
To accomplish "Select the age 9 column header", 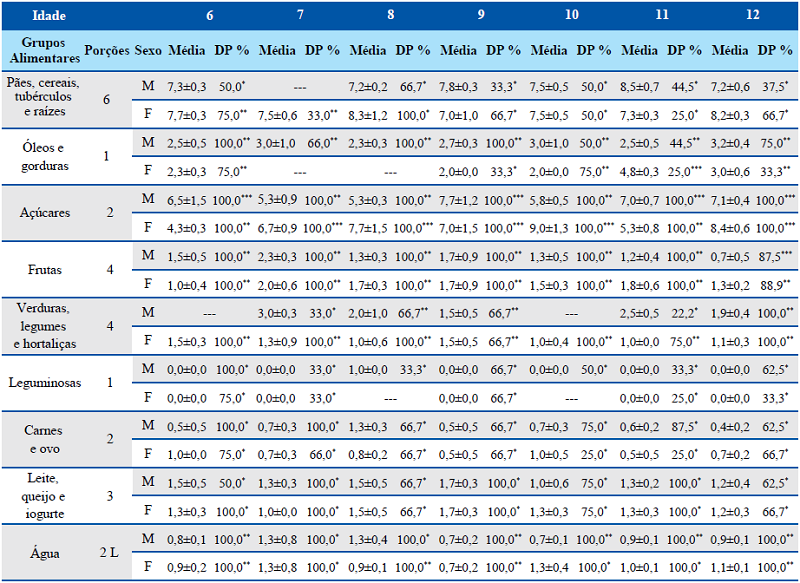I will 481,16.
